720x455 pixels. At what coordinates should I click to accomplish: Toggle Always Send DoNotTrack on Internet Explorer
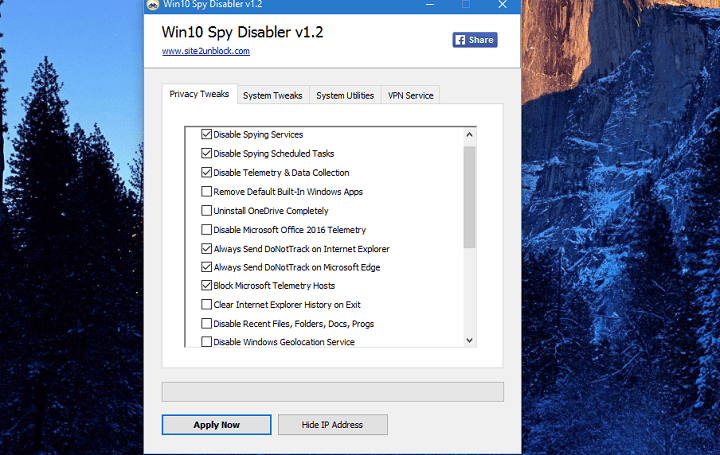pos(207,249)
